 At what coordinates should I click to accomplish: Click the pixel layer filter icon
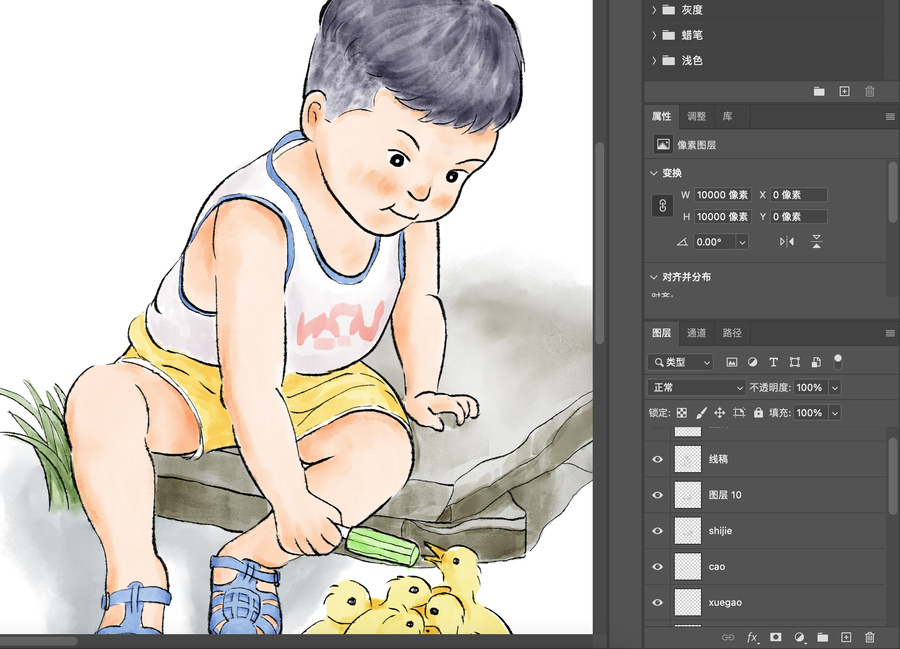coord(731,362)
